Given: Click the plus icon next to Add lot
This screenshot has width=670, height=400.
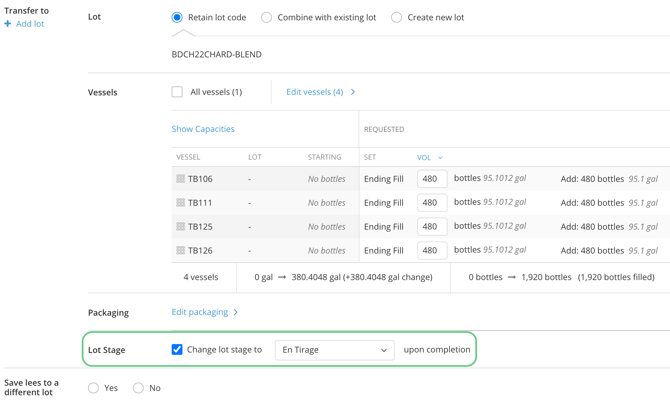Looking at the screenshot, I should [7, 24].
